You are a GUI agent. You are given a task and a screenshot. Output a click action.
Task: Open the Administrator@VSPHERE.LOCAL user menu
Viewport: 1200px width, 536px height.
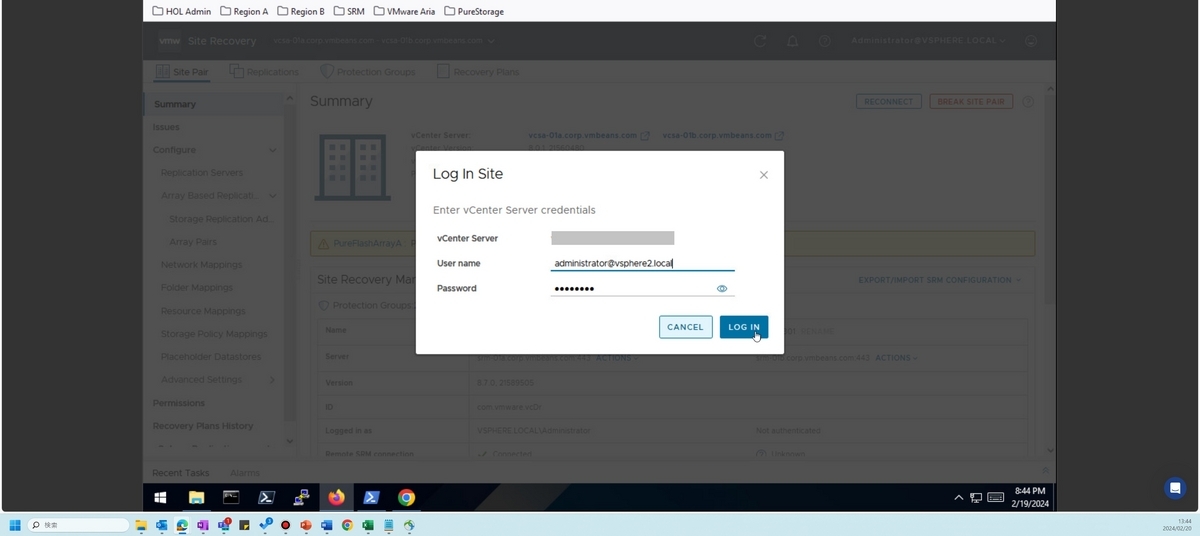[x=927, y=41]
